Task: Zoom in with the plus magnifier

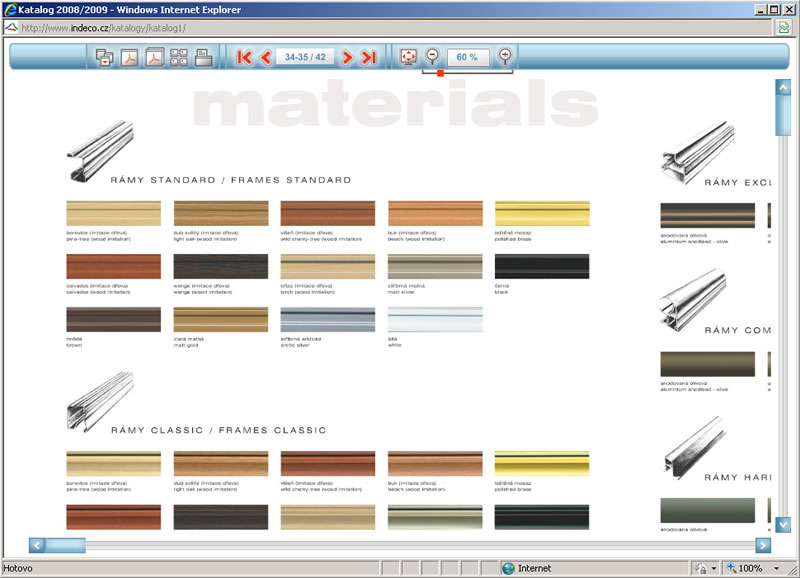Action: tap(505, 57)
